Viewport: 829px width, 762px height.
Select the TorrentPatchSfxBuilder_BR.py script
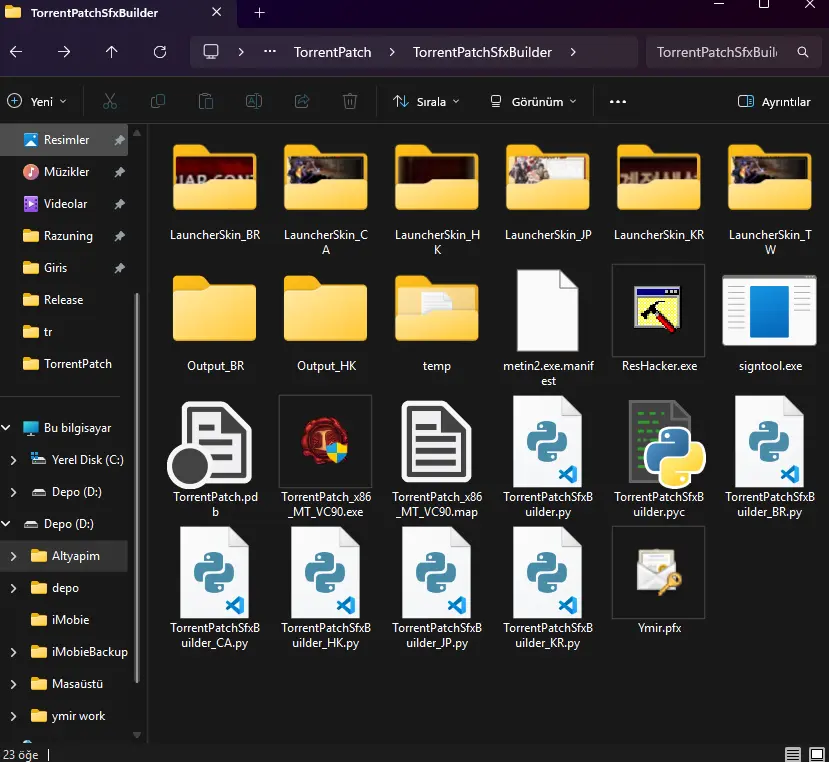(x=769, y=442)
